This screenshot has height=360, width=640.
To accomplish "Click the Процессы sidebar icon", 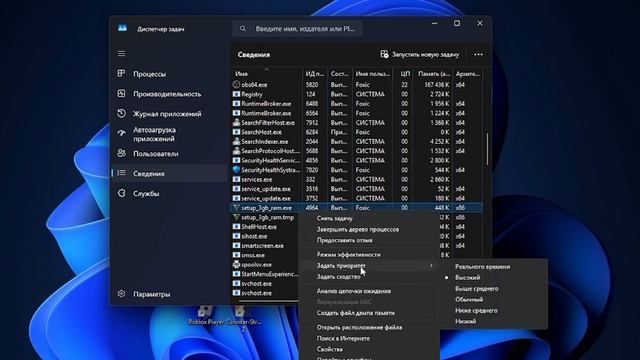I will click(121, 73).
